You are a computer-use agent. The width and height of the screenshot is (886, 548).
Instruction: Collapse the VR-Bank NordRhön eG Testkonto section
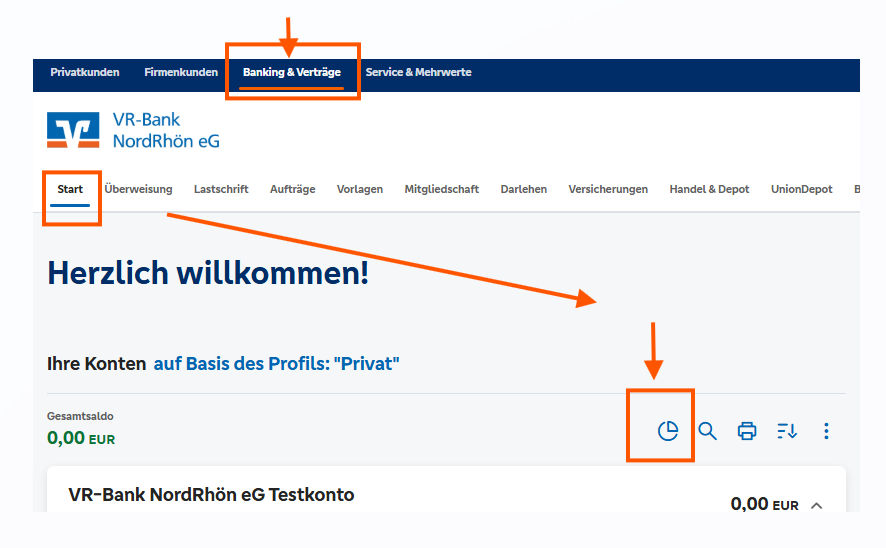tap(816, 506)
